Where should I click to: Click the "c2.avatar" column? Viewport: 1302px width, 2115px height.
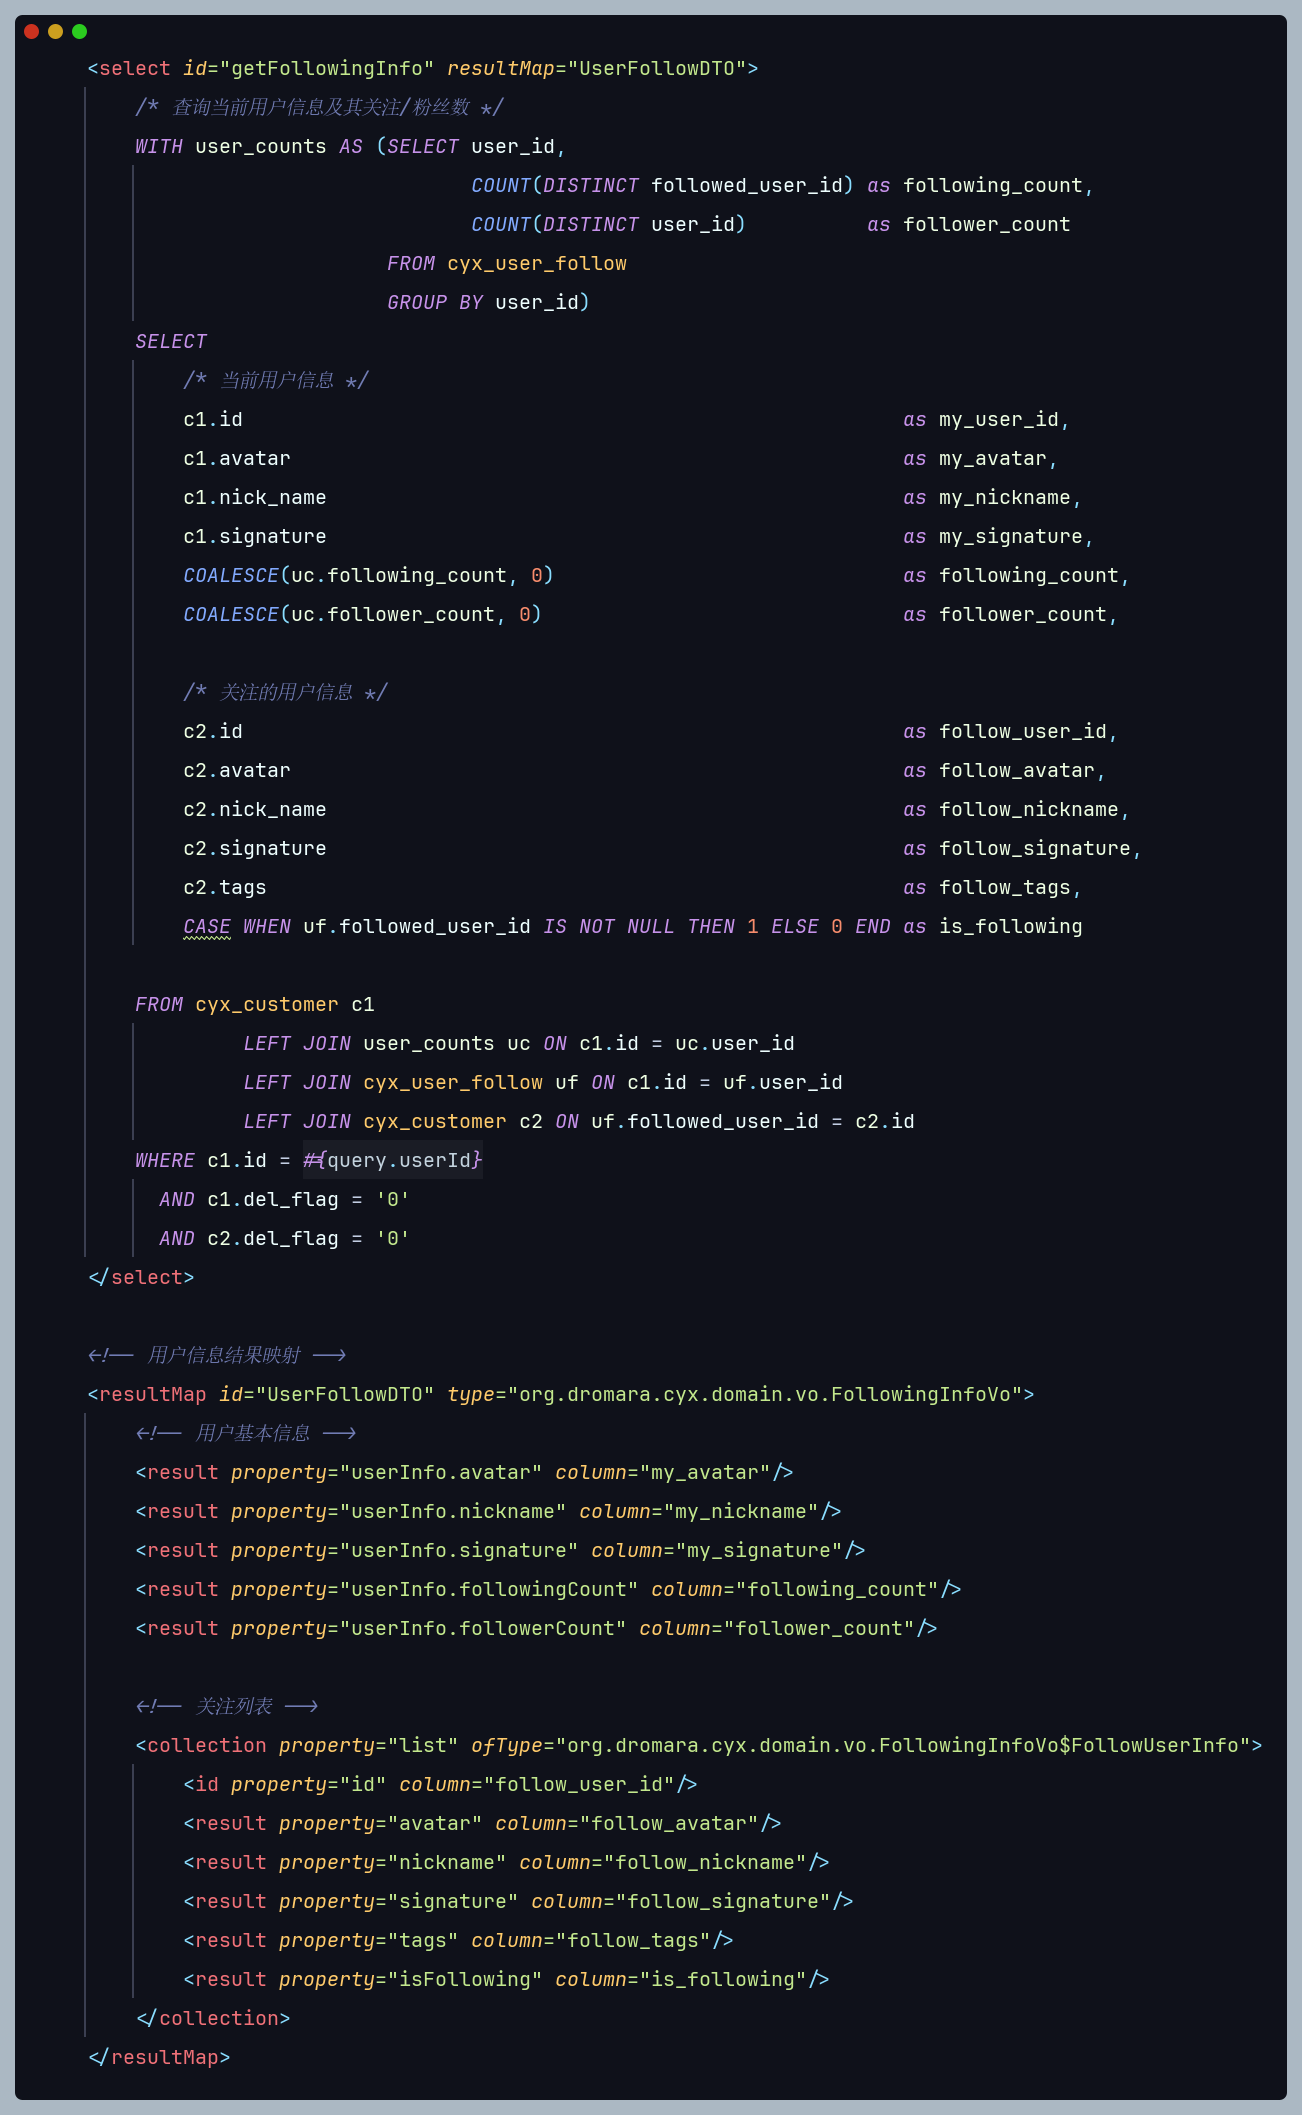(x=237, y=770)
